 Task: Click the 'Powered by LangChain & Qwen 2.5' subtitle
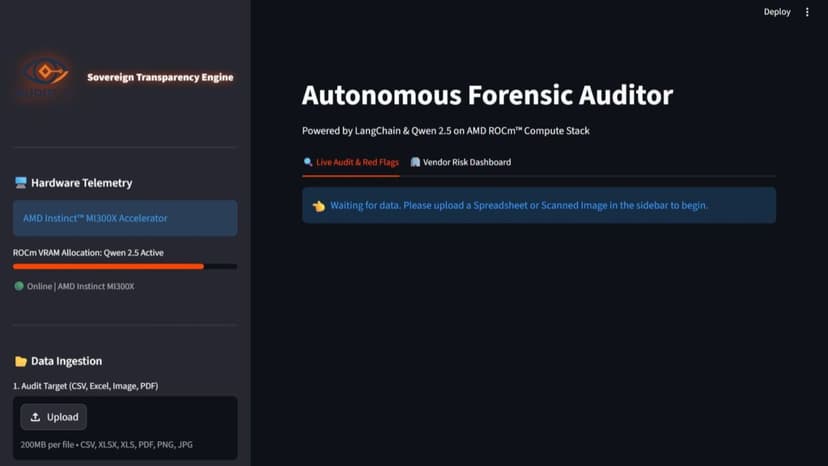[x=446, y=131]
